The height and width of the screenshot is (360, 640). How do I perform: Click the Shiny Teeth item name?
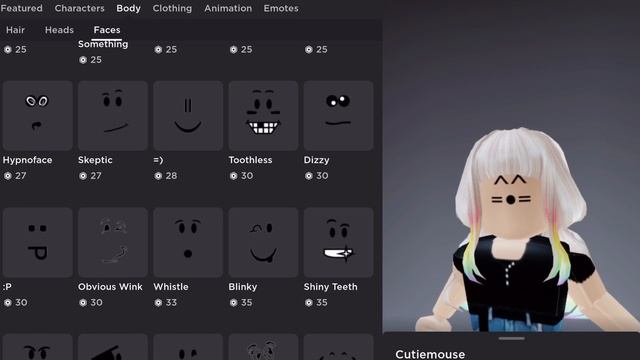pyautogui.click(x=331, y=287)
